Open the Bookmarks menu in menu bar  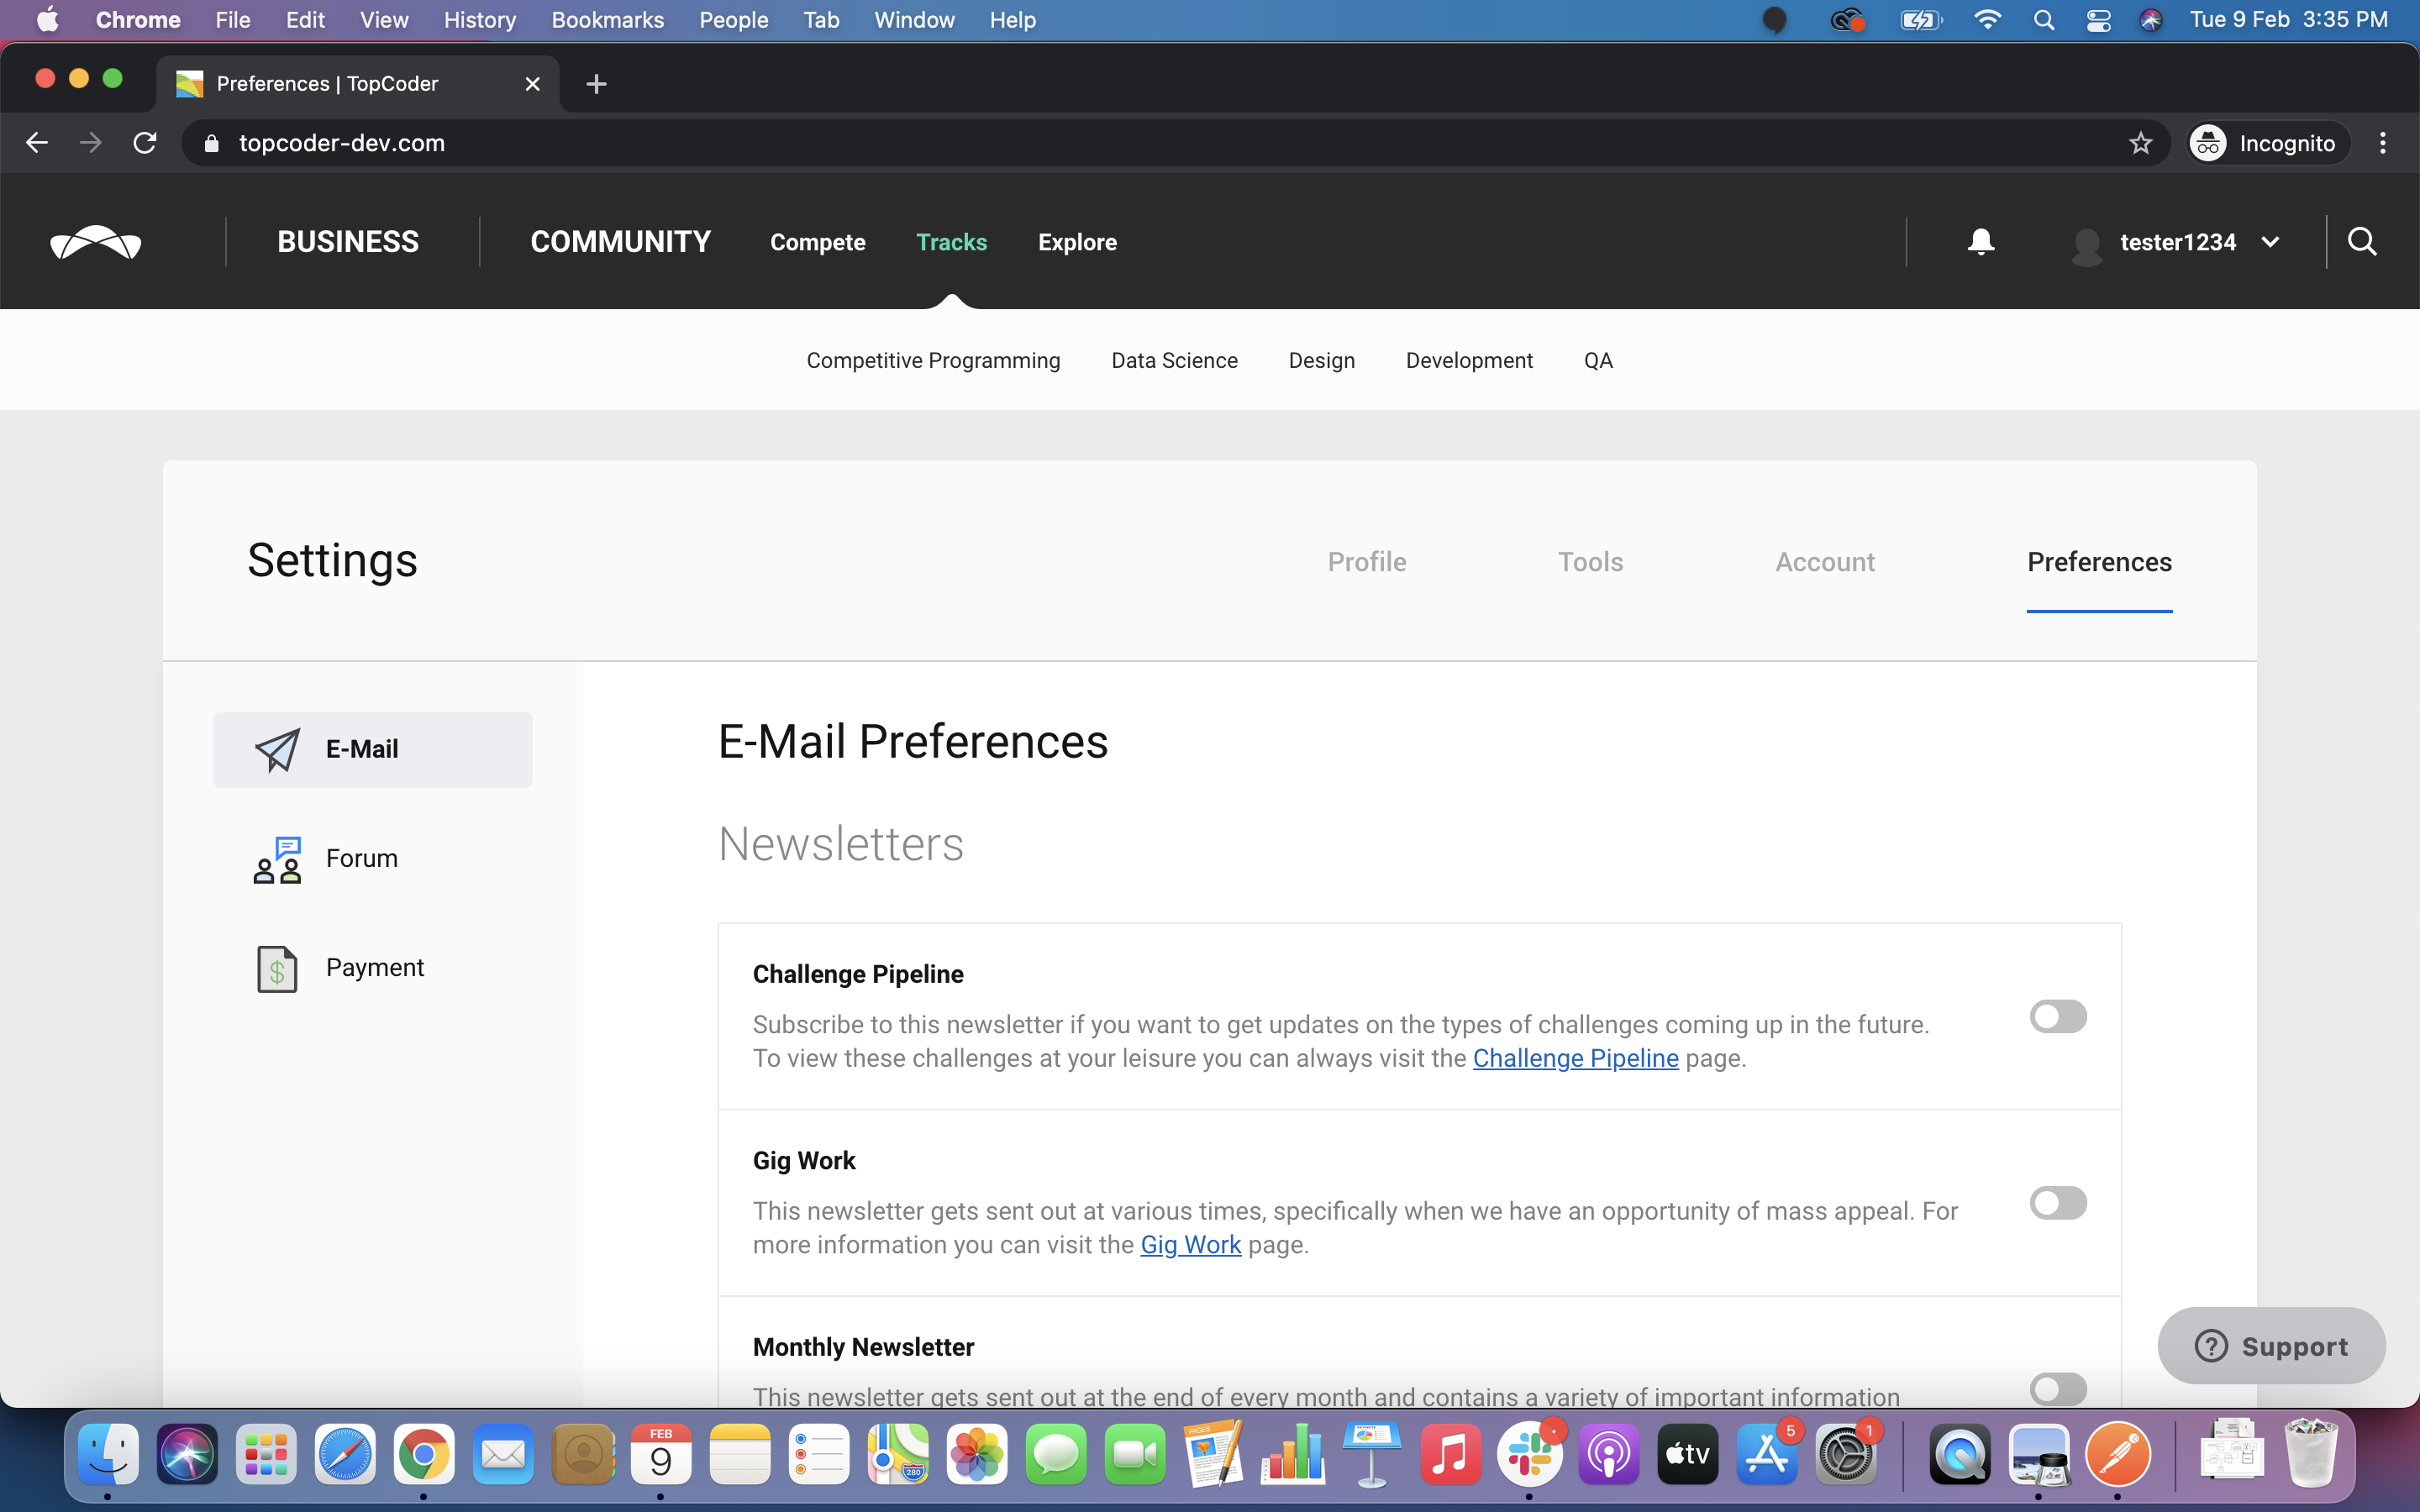pos(607,20)
